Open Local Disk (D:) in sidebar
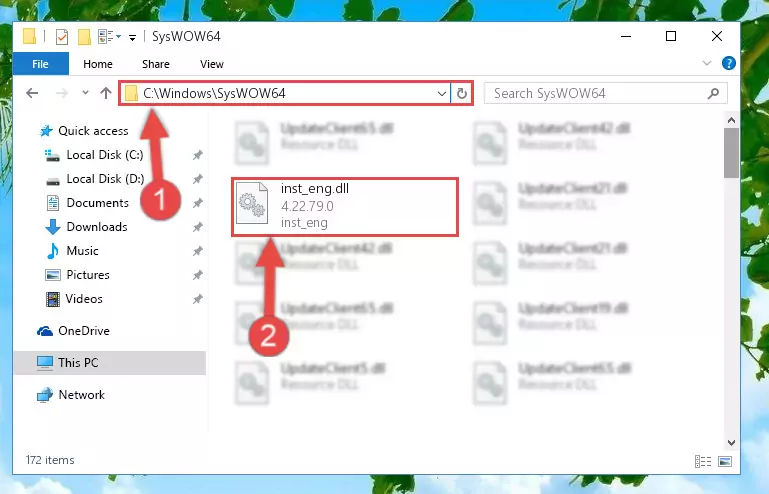The image size is (769, 494). tap(95, 179)
